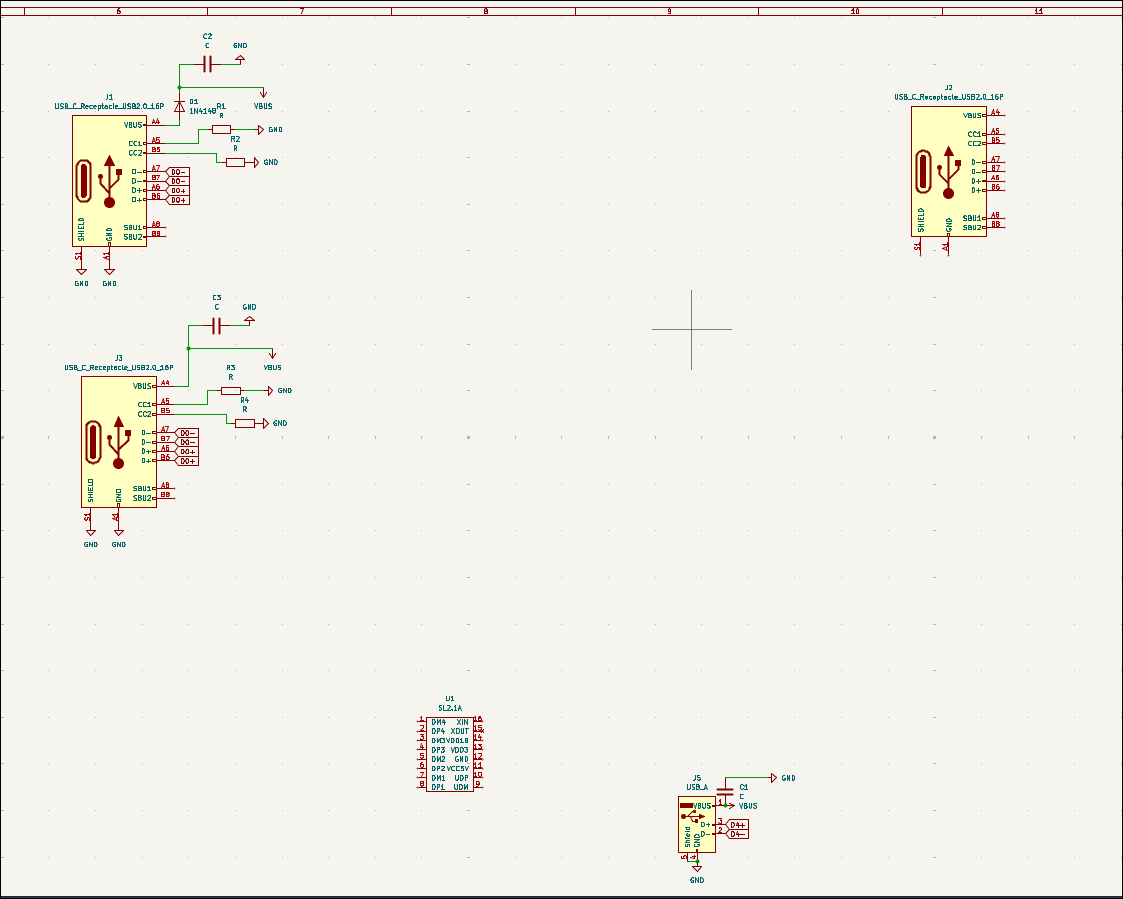Select the GND power symbol below J5
Image resolution: width=1123 pixels, height=899 pixels.
696,868
